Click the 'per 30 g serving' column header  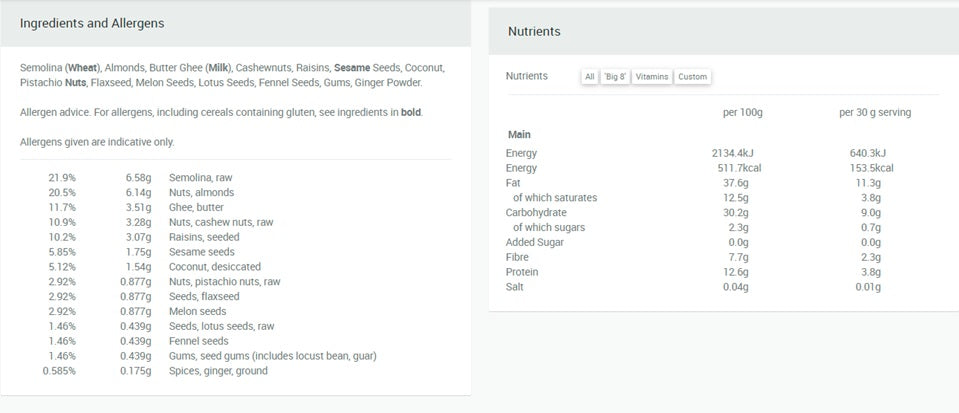pyautogui.click(x=874, y=112)
